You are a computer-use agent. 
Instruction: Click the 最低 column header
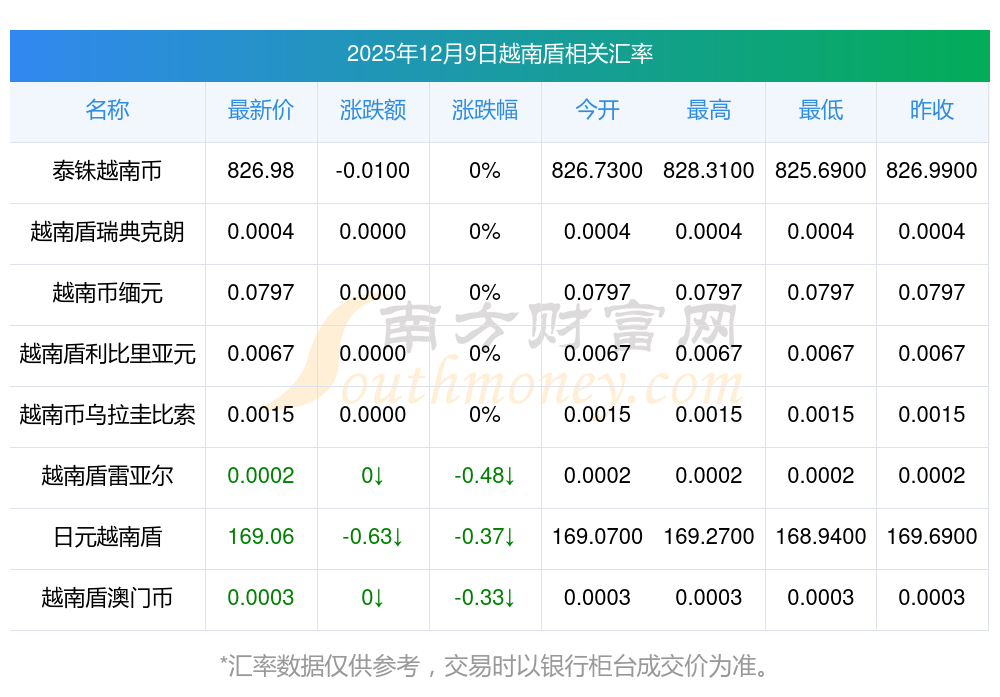click(820, 111)
